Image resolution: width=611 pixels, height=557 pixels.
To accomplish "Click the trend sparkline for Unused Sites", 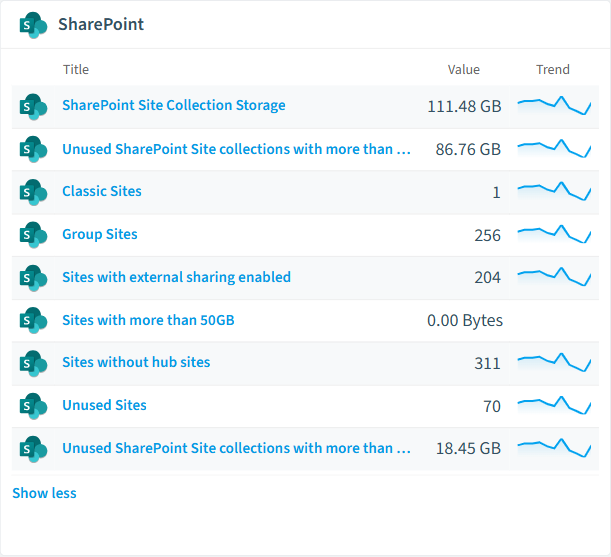I will (x=554, y=405).
